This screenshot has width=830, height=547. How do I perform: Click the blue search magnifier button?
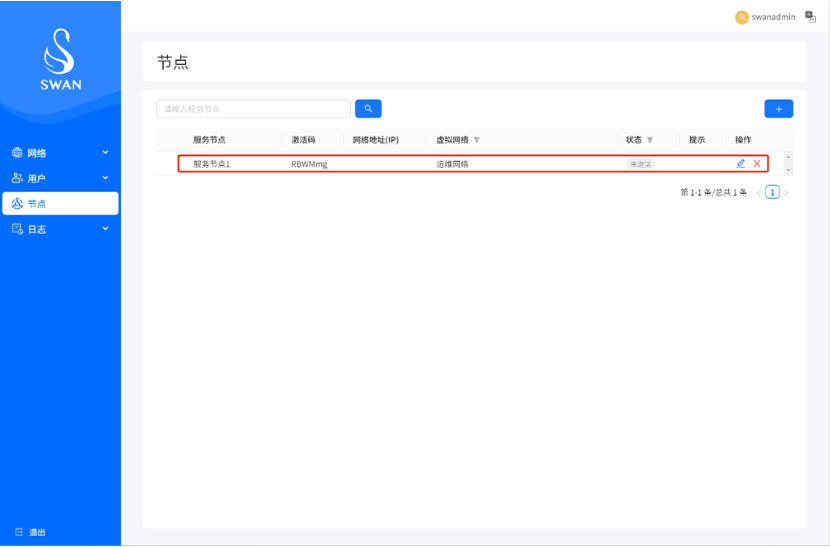(368, 109)
